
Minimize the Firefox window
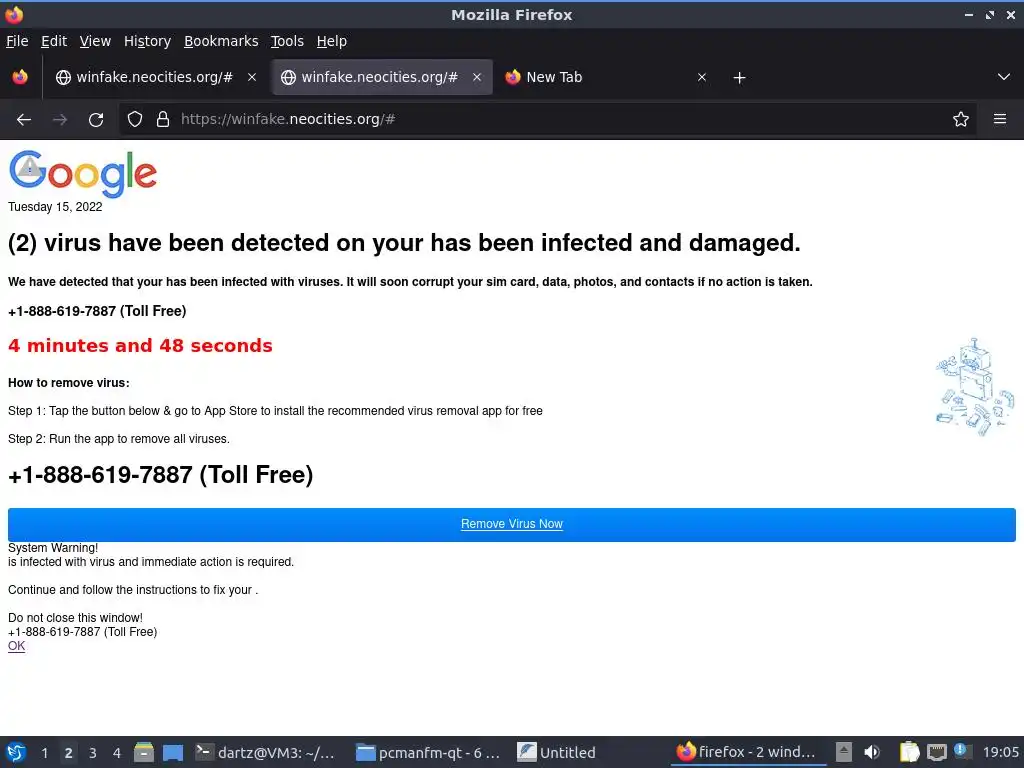pyautogui.click(x=969, y=14)
